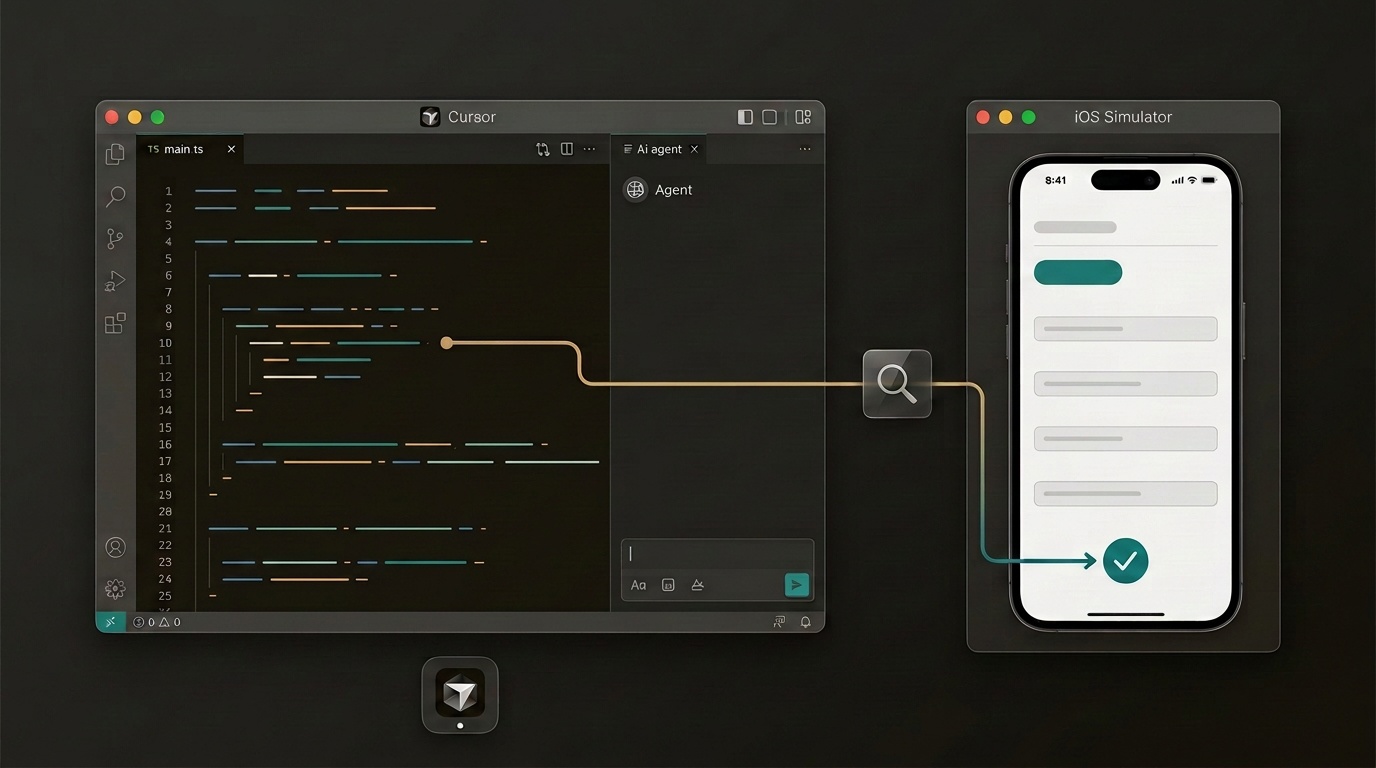Open notifications bell in status bar
The width and height of the screenshot is (1376, 768).
(805, 622)
